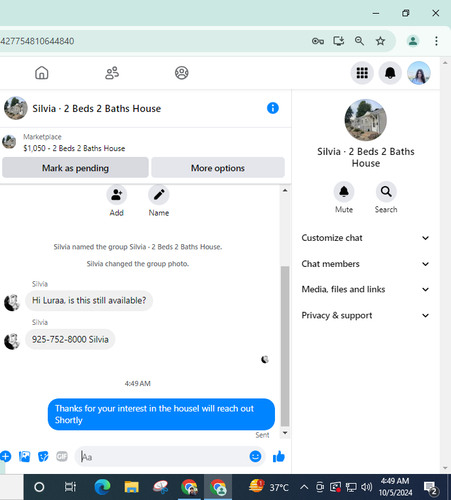Bookmark this page with star icon

380,41
